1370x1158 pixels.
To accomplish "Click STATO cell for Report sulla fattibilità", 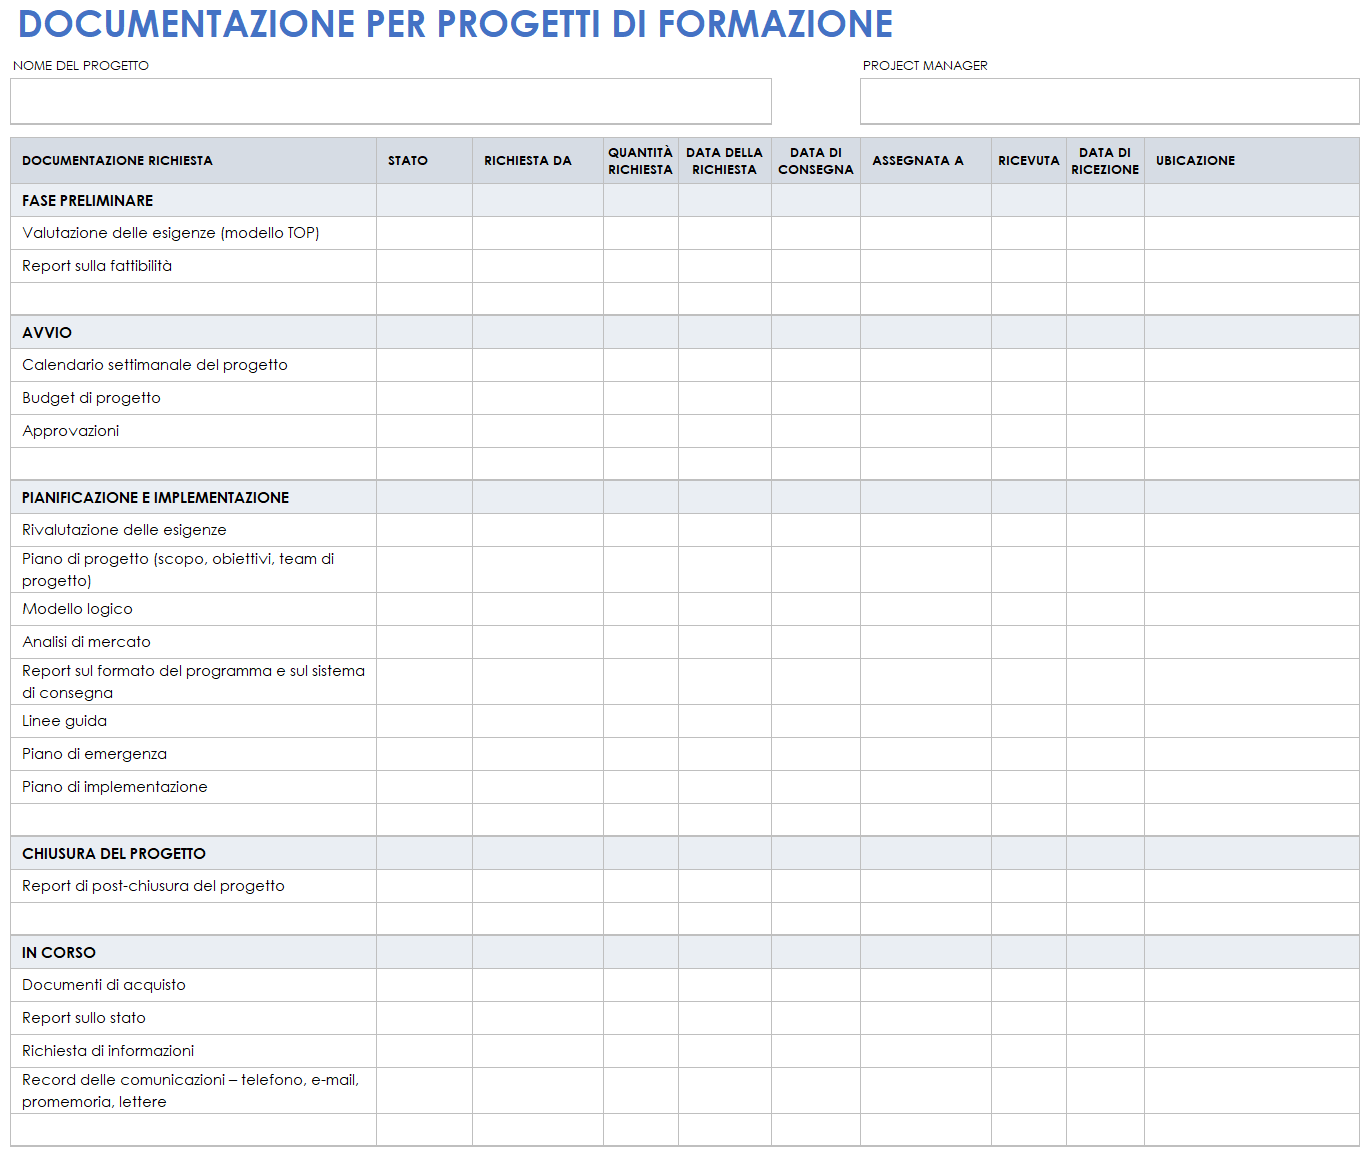I will click(424, 266).
